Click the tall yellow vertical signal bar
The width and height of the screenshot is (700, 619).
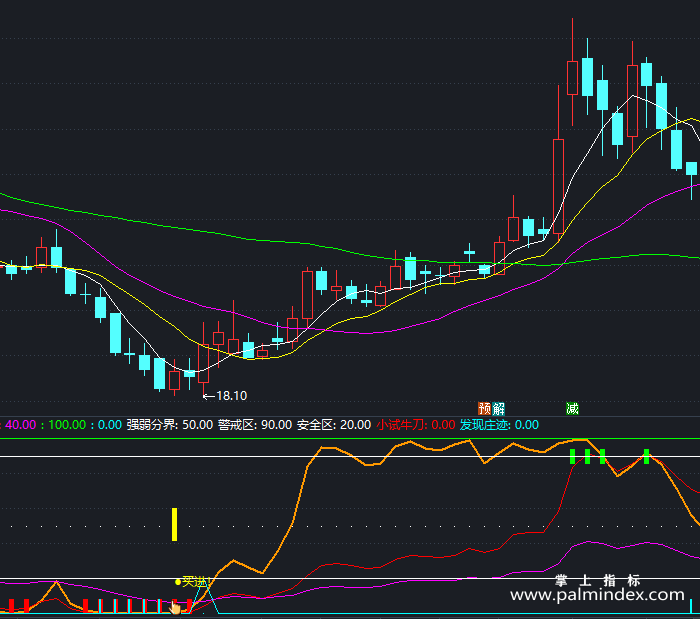click(x=175, y=524)
